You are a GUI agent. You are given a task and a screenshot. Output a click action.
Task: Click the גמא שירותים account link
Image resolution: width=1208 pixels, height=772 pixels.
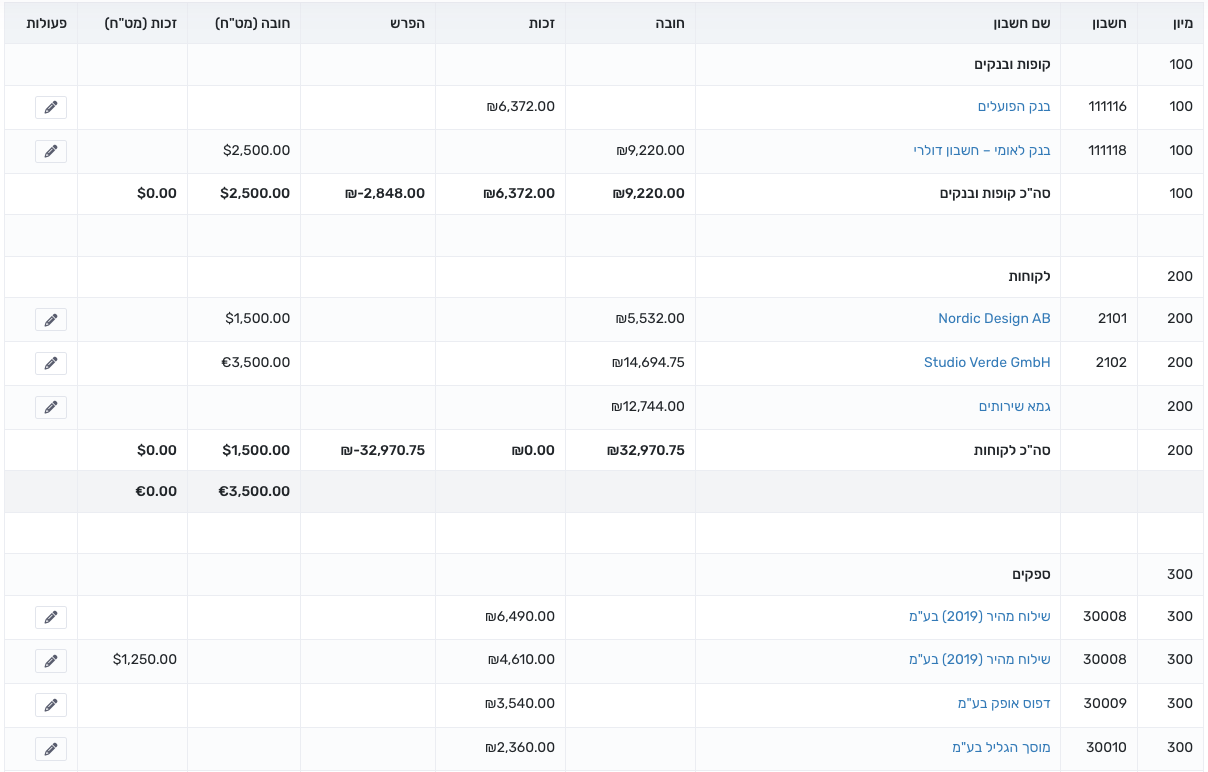1015,407
